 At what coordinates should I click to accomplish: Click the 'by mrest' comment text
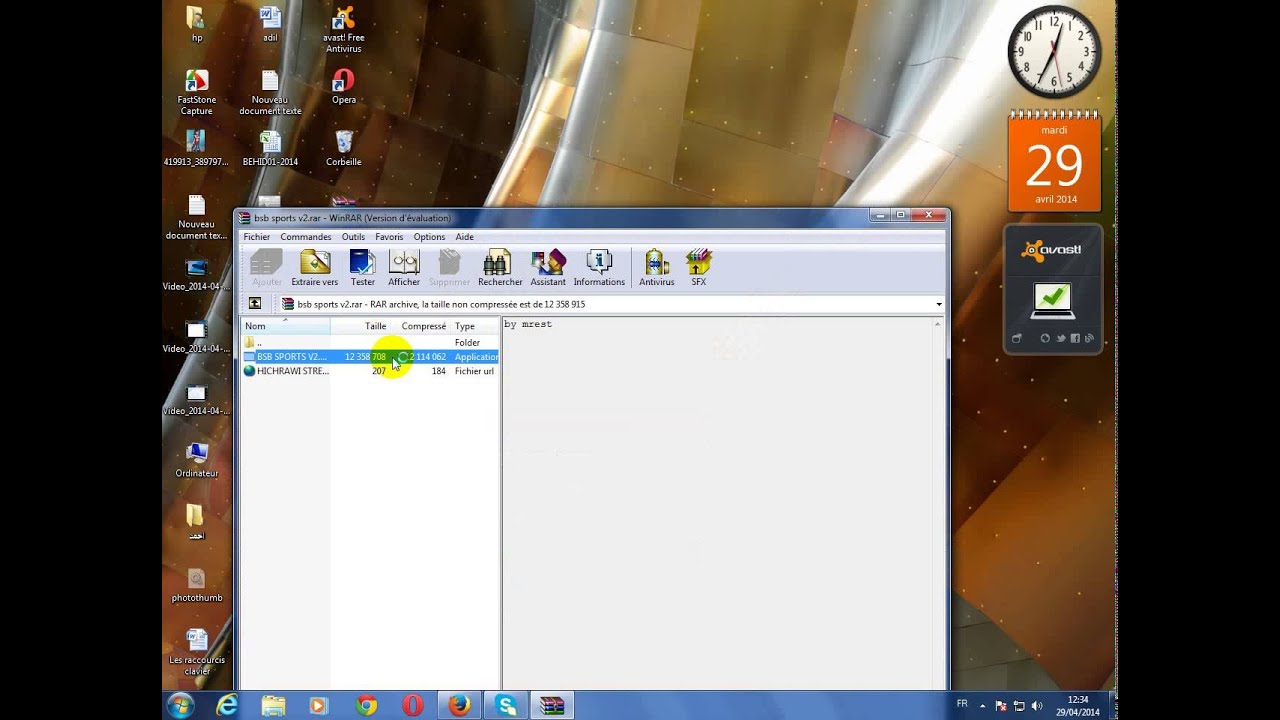528,324
